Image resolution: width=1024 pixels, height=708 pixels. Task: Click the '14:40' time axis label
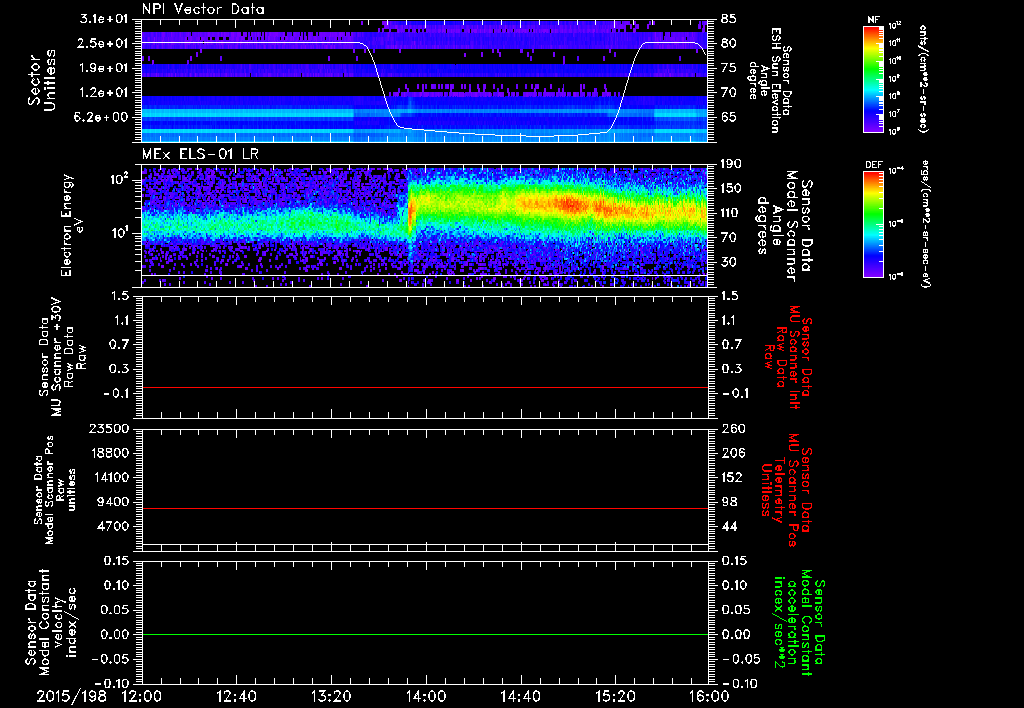[x=520, y=696]
